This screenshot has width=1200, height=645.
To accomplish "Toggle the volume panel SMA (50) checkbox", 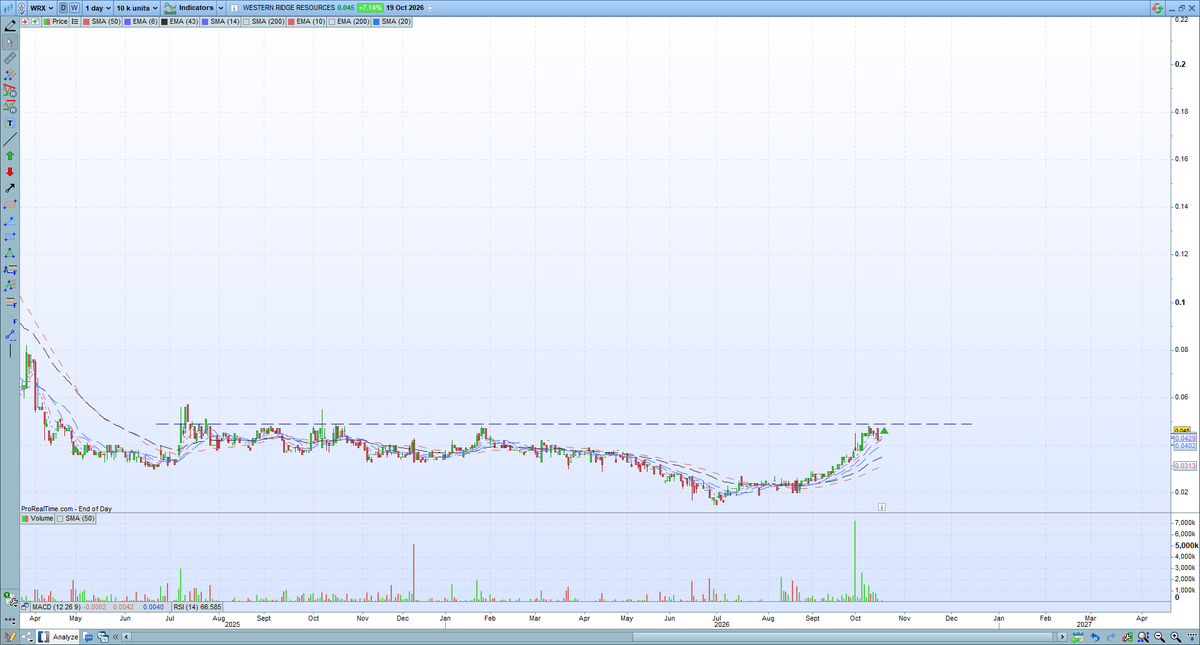I will (x=58, y=519).
